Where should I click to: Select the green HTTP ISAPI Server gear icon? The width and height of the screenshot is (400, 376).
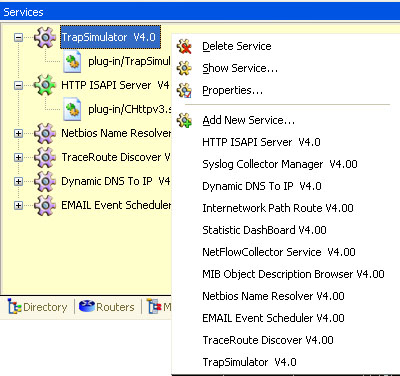tap(45, 85)
